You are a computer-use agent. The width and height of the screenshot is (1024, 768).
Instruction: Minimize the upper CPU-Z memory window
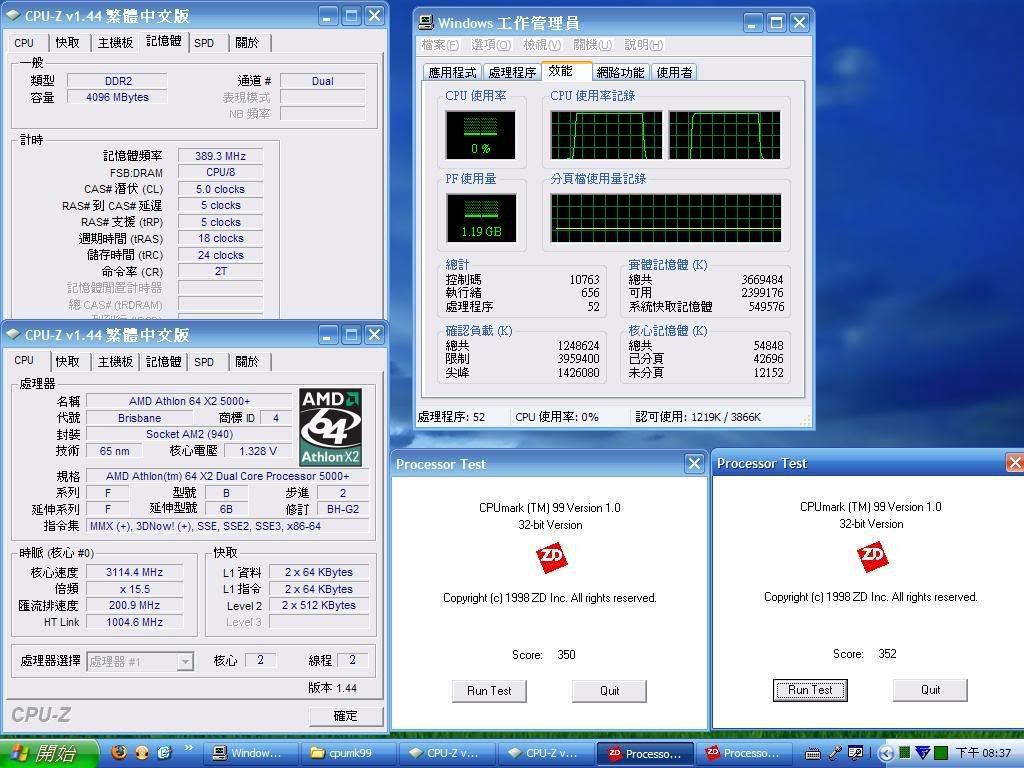click(328, 16)
